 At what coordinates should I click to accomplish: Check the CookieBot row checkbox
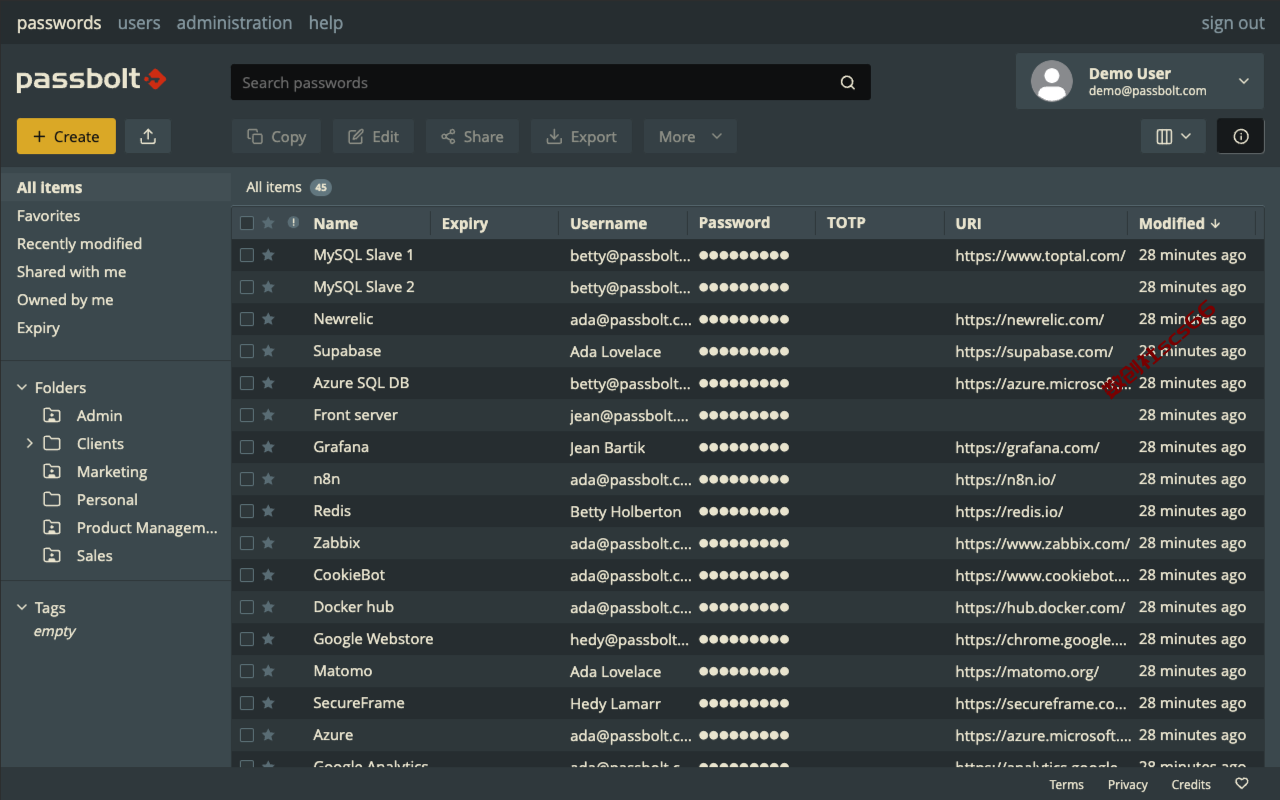pos(247,575)
